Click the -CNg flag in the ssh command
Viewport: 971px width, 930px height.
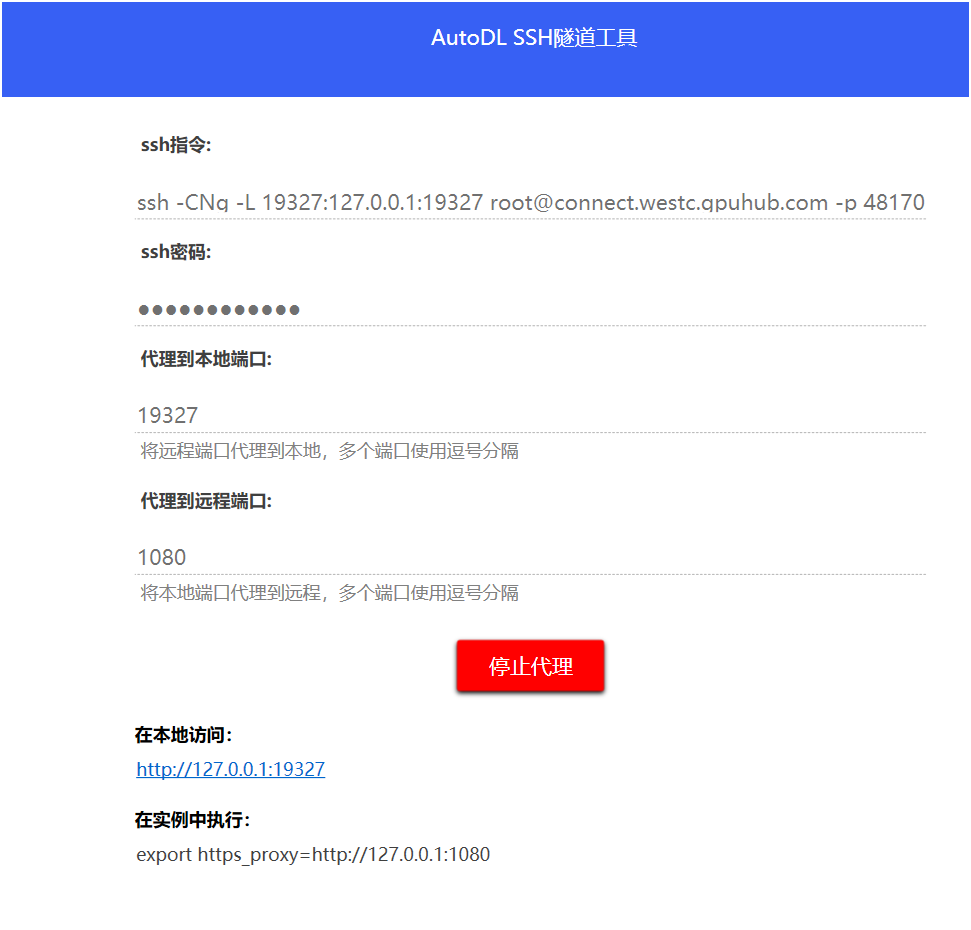point(203,202)
